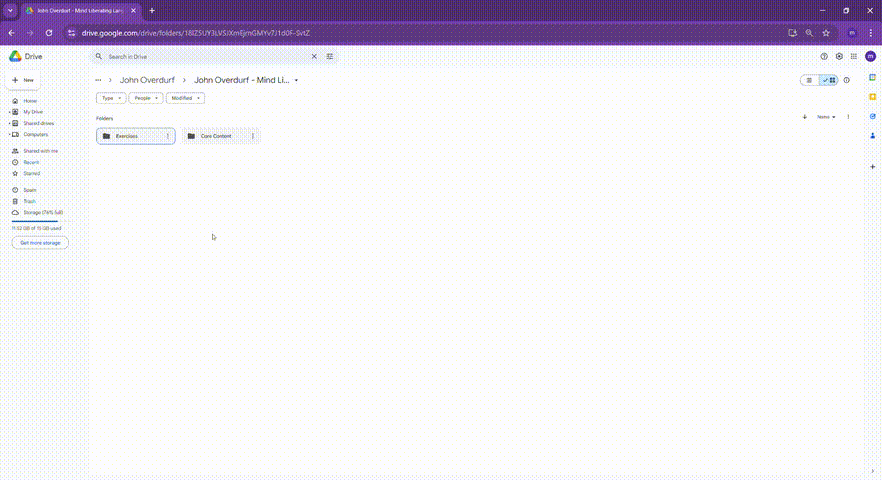Open Chrome tab search dropdown
Image resolution: width=882 pixels, height=480 pixels.
click(x=10, y=10)
